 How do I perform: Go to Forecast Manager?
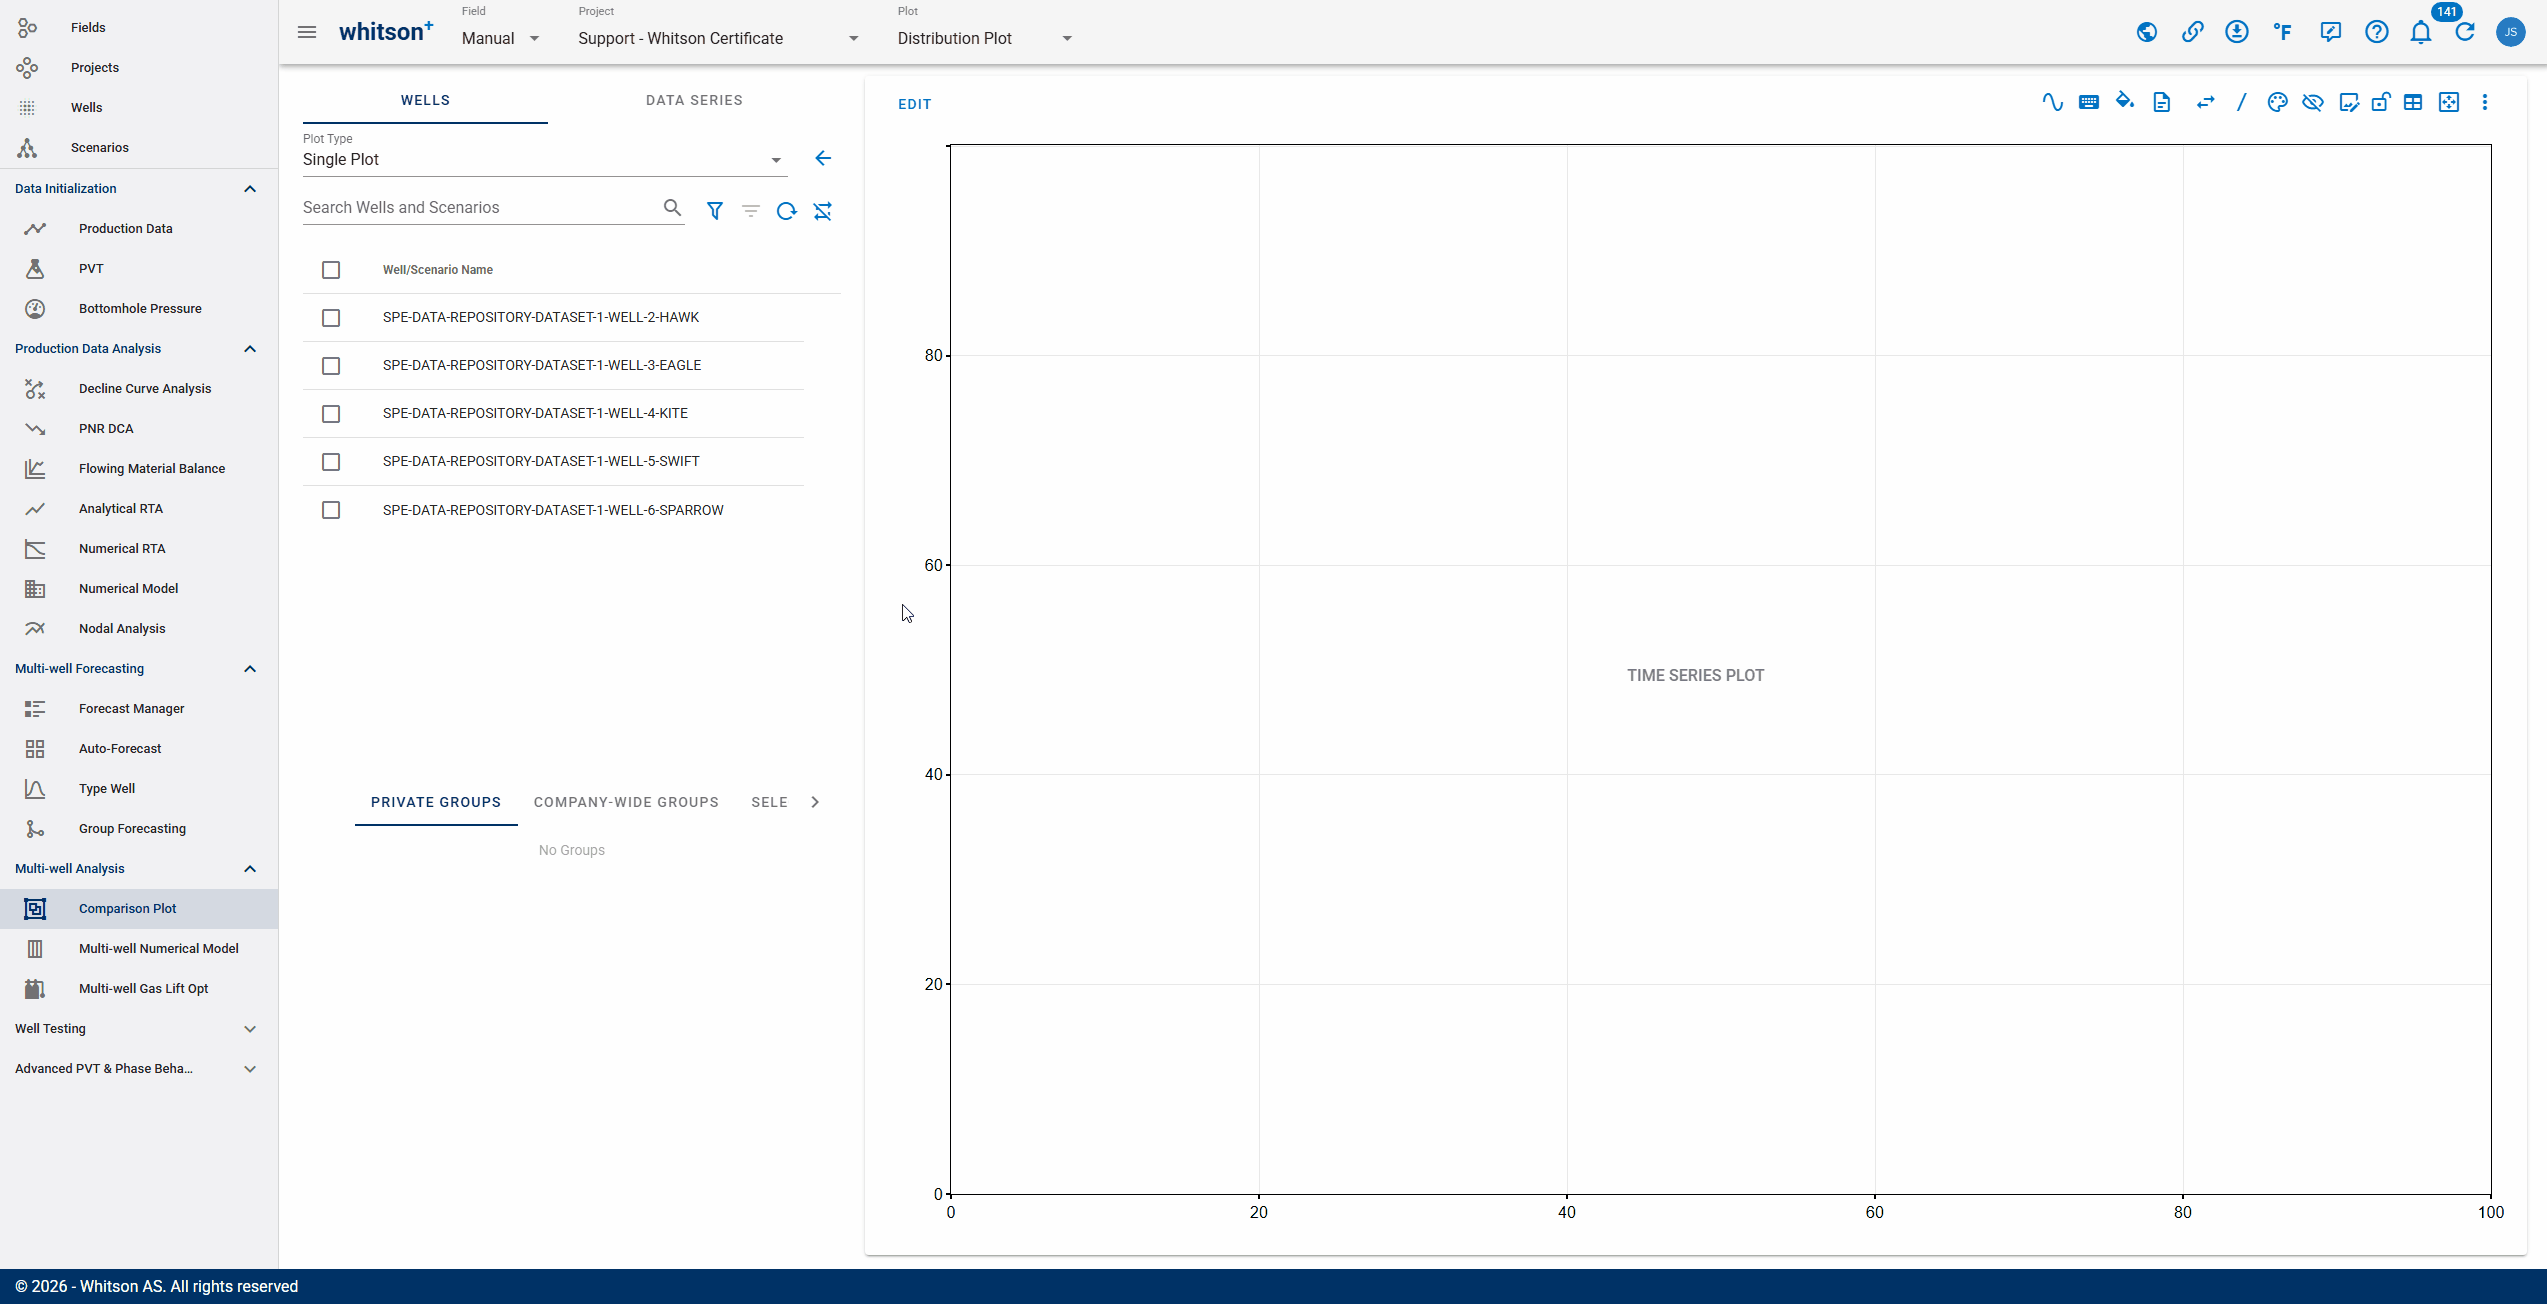point(139,709)
